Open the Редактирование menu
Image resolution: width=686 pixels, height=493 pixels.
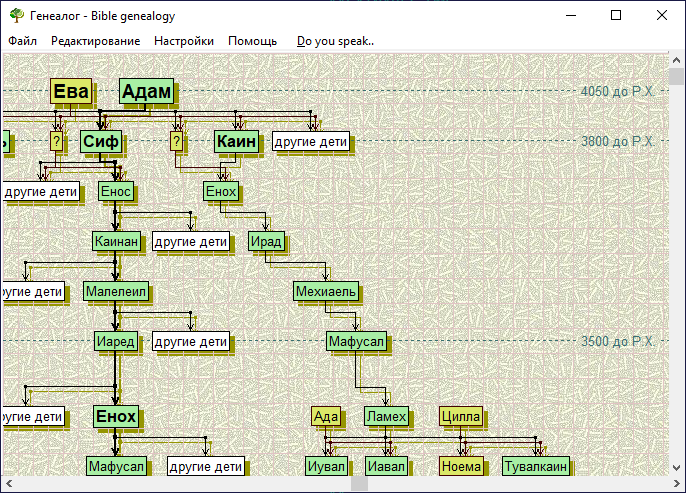[x=95, y=41]
